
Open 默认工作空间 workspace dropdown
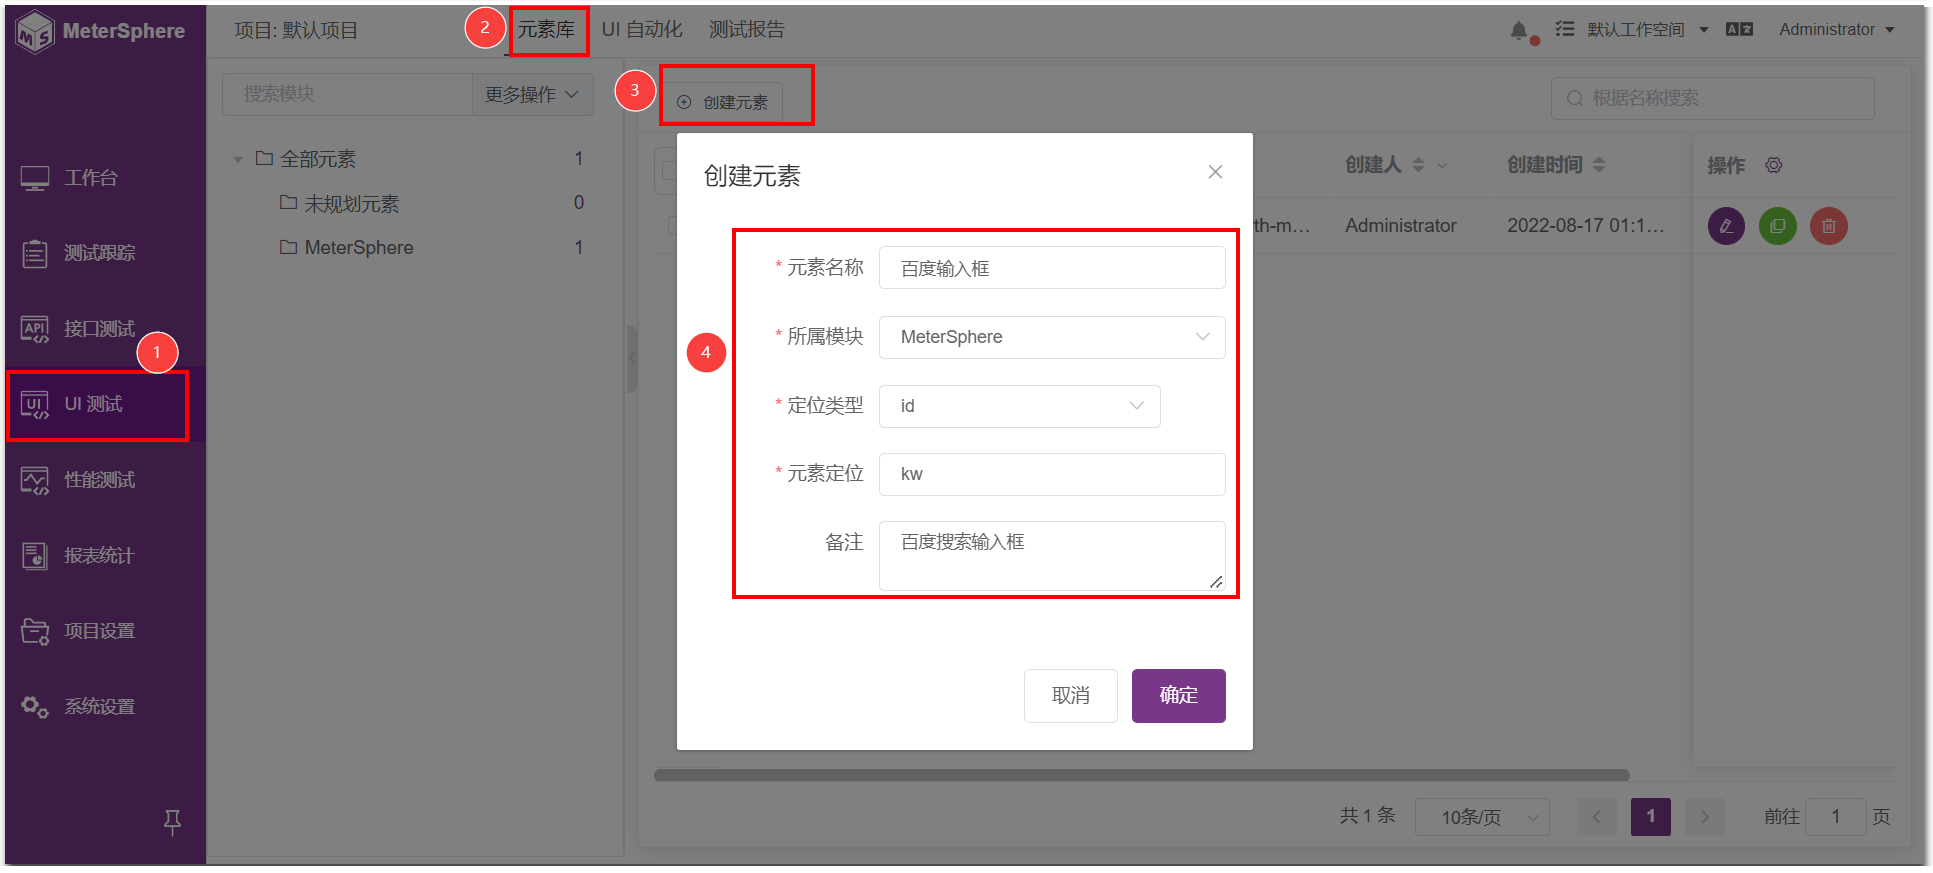coord(1647,30)
